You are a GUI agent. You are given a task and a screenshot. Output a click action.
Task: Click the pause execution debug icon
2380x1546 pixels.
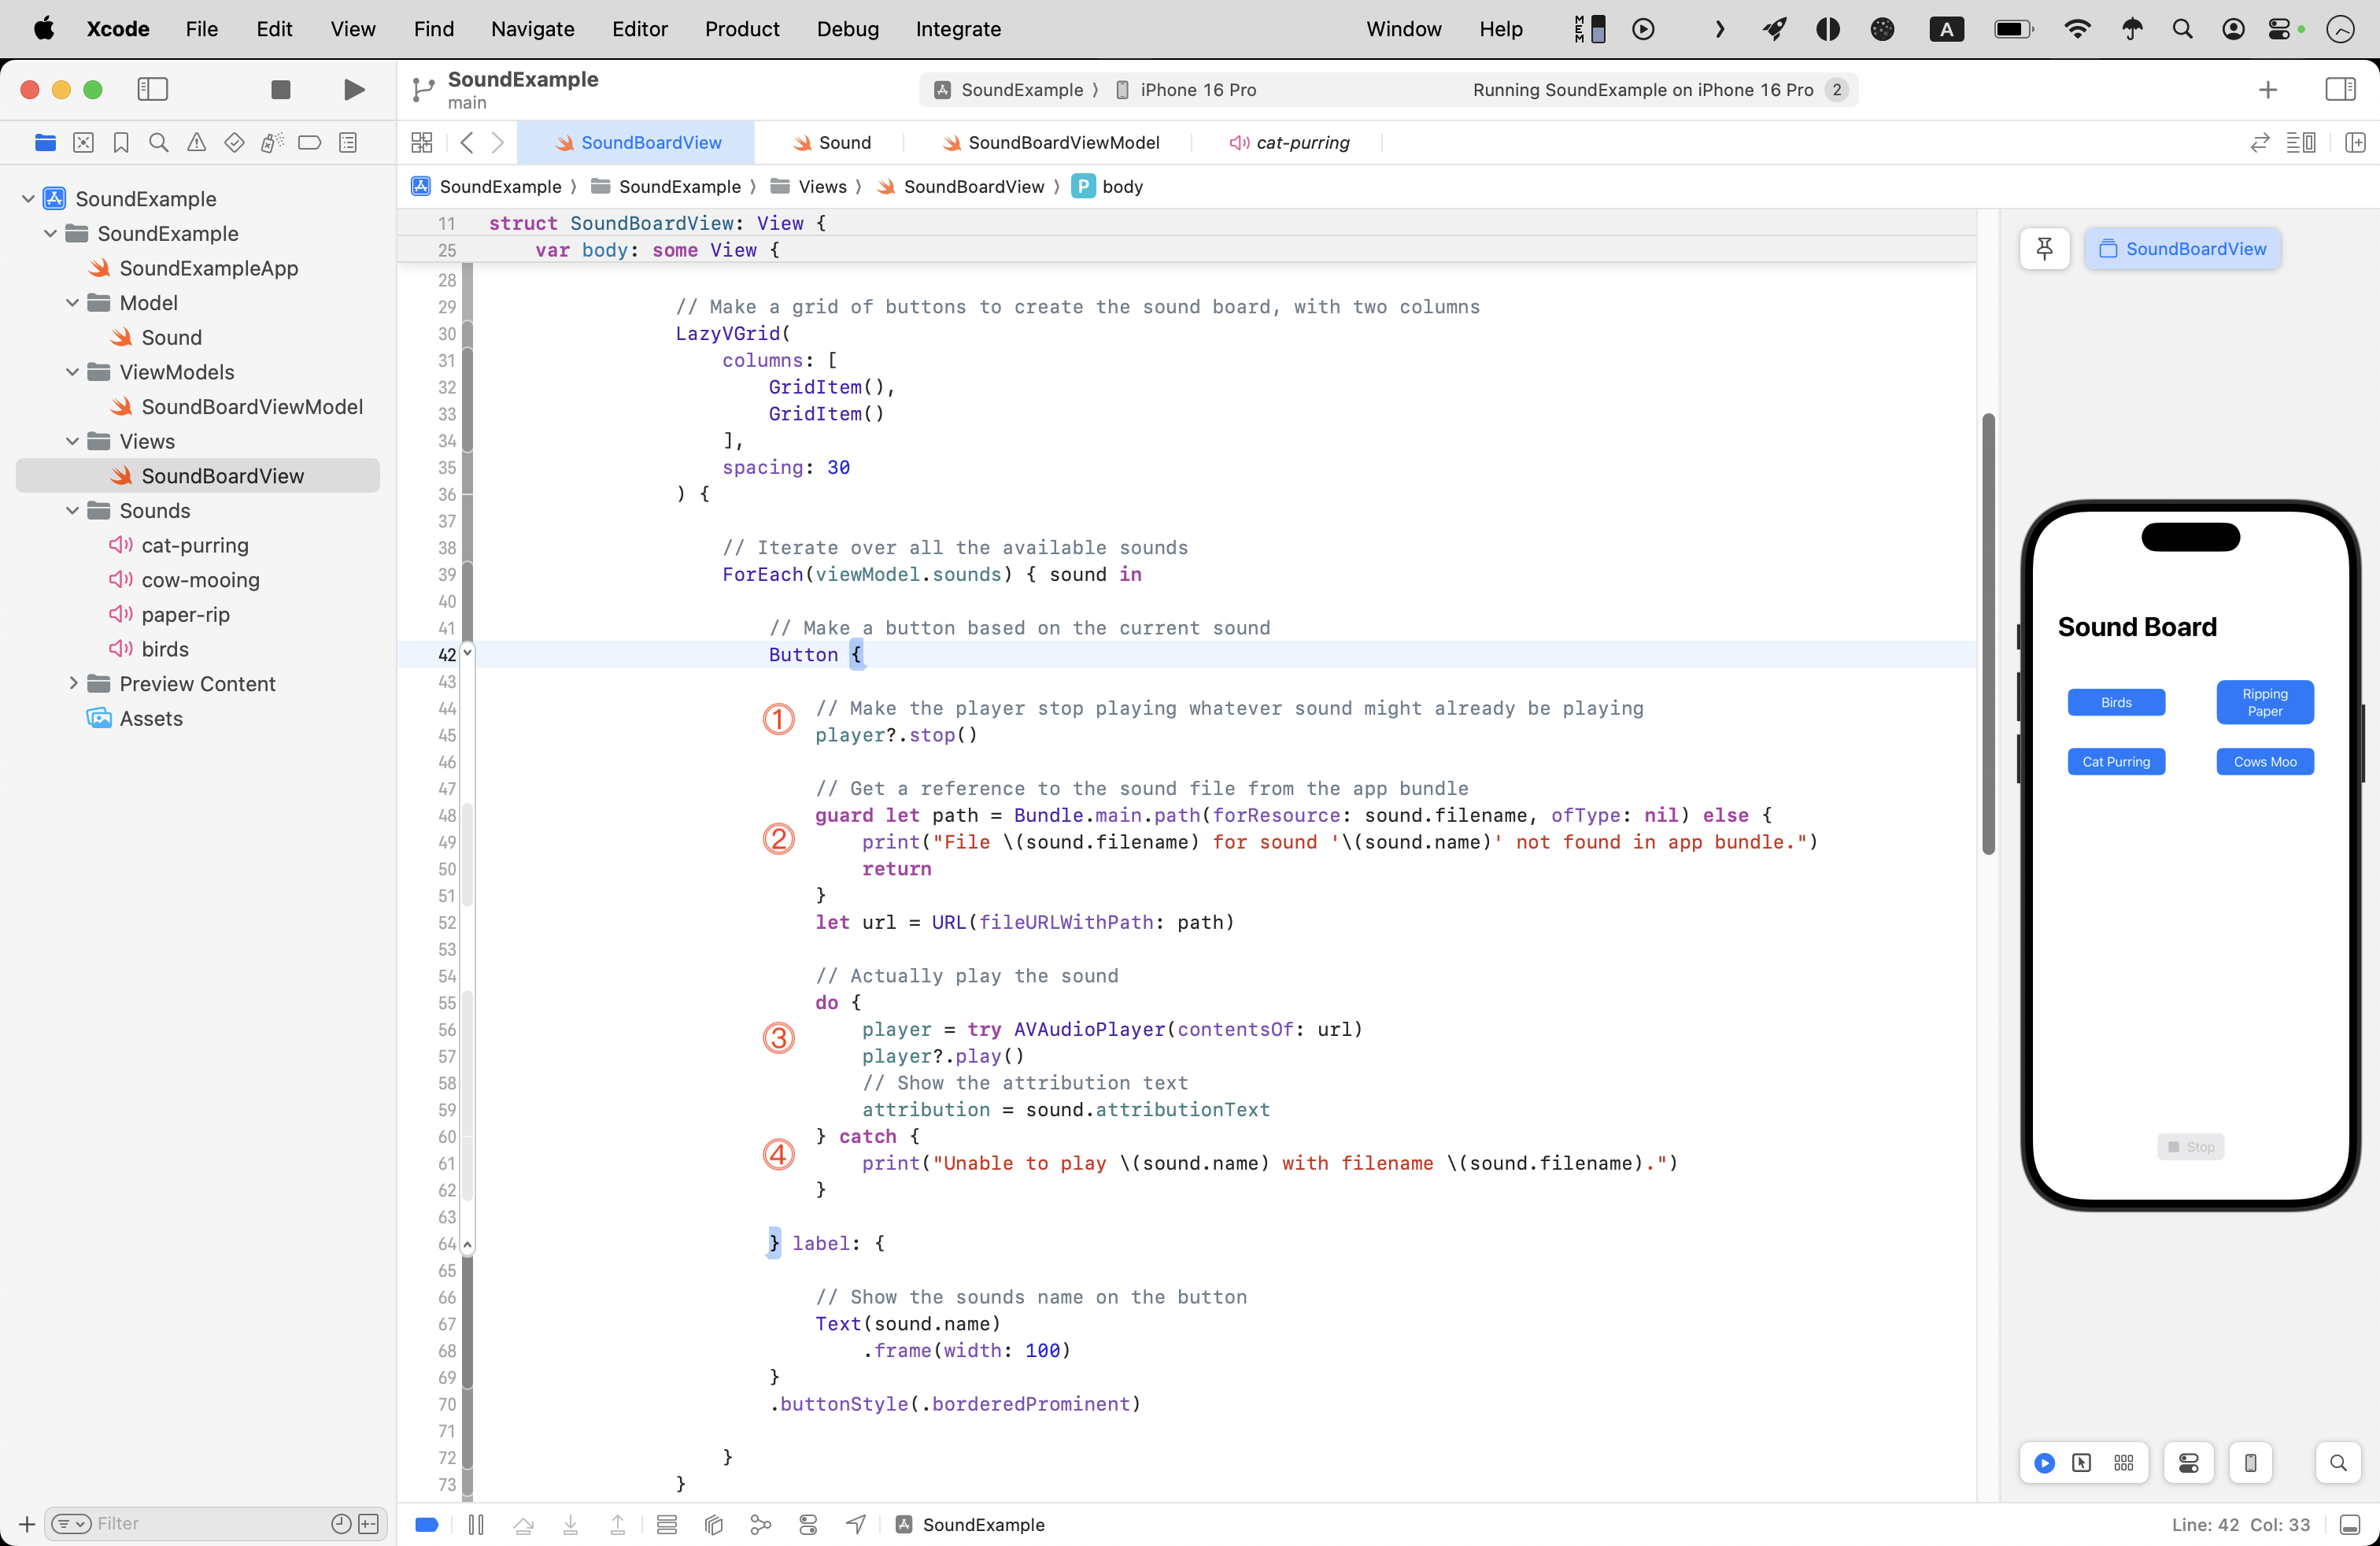point(476,1524)
